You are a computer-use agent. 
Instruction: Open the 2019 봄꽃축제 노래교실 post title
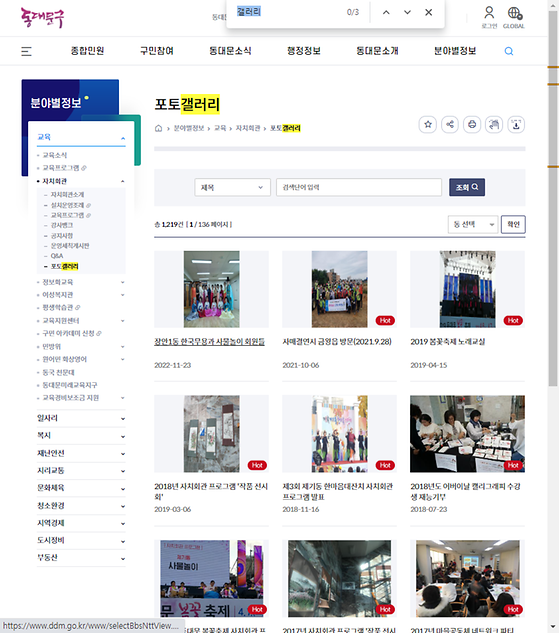[x=448, y=342]
